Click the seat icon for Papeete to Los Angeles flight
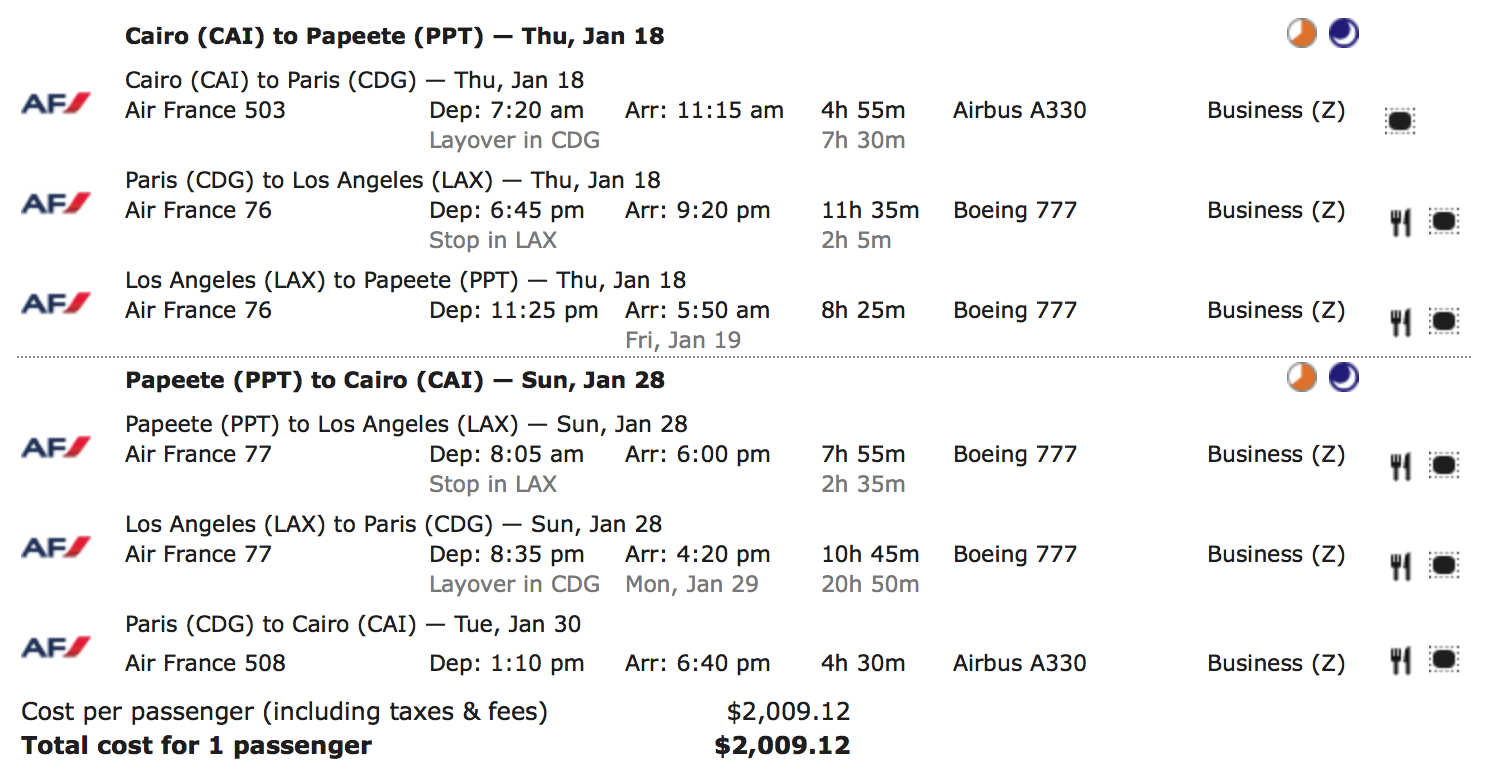The image size is (1490, 782). pyautogui.click(x=1443, y=465)
